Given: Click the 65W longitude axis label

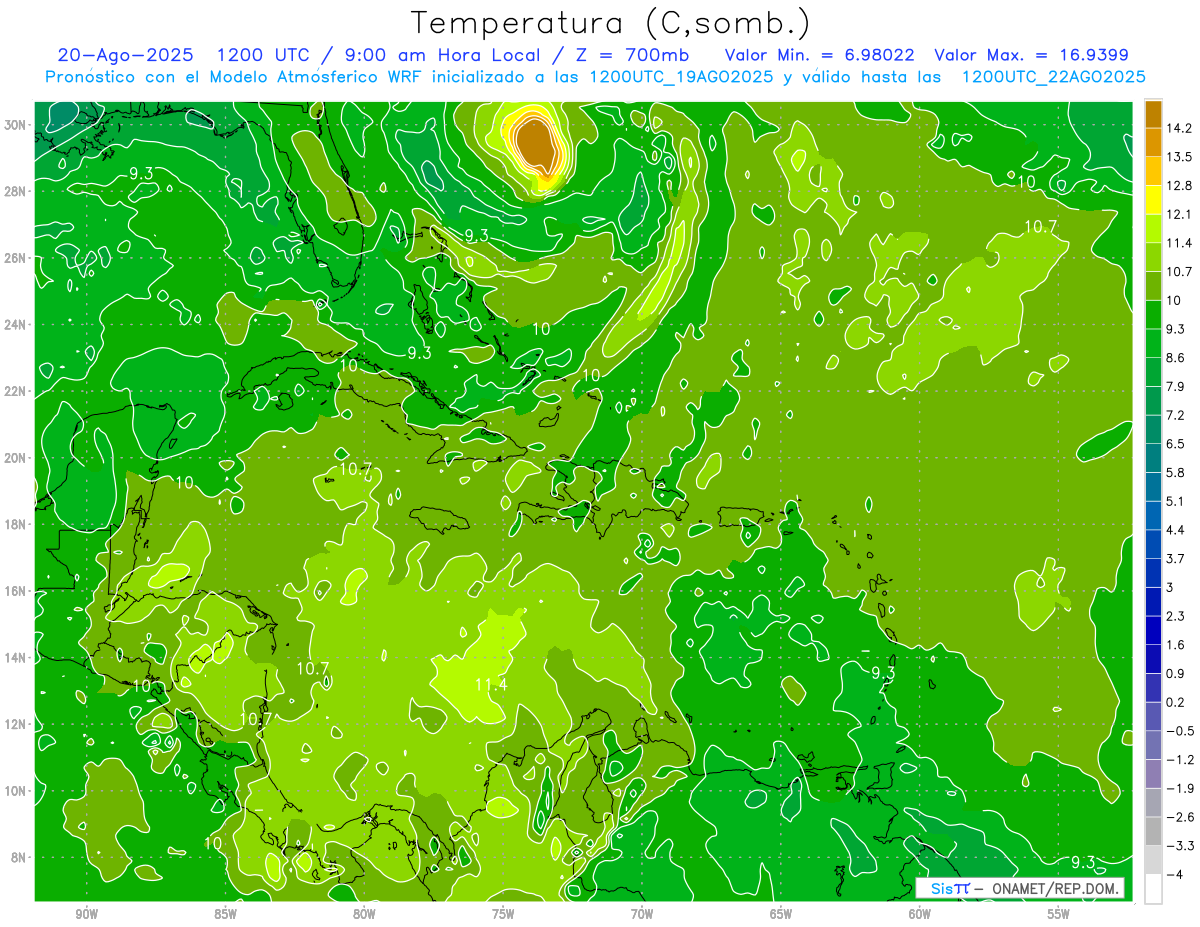Looking at the screenshot, I should pyautogui.click(x=781, y=914).
